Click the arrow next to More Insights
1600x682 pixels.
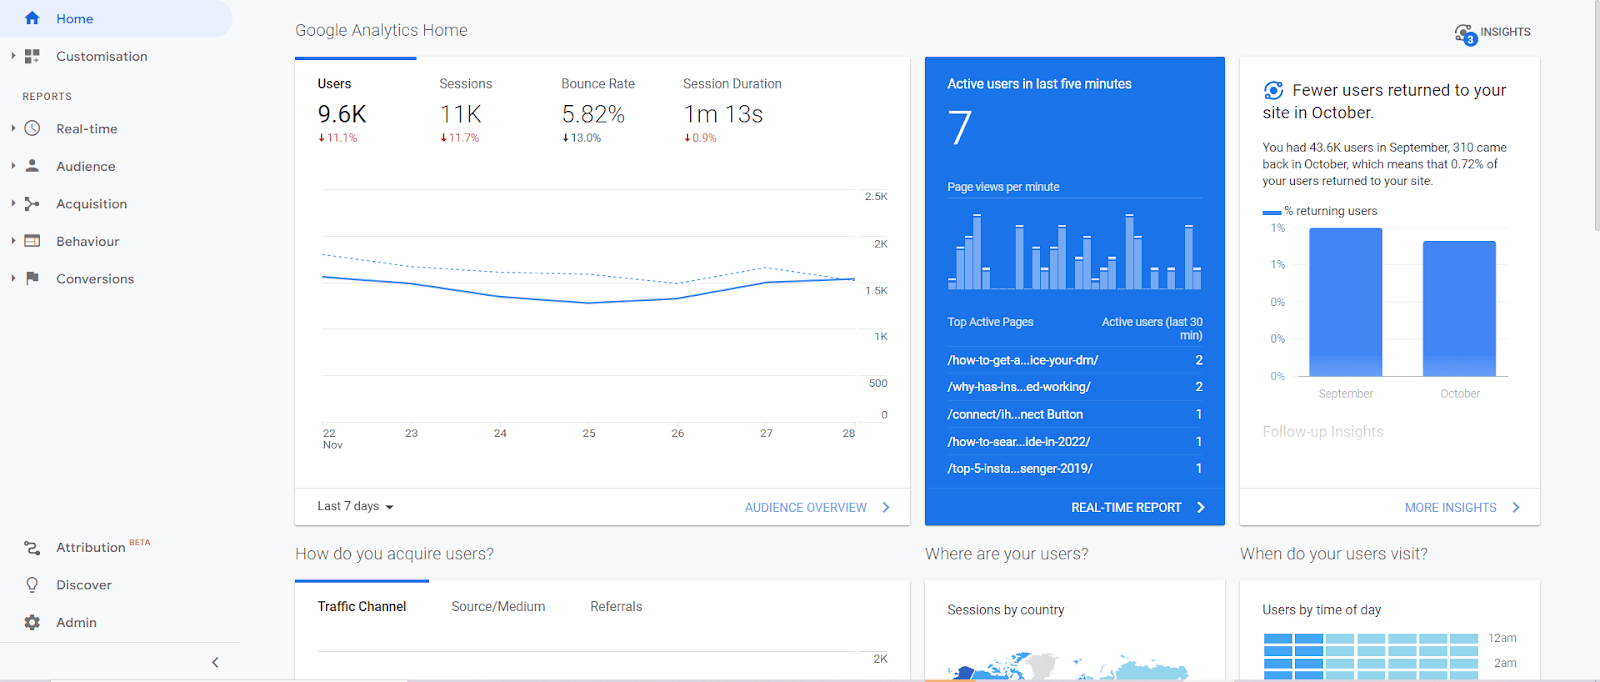(1516, 507)
